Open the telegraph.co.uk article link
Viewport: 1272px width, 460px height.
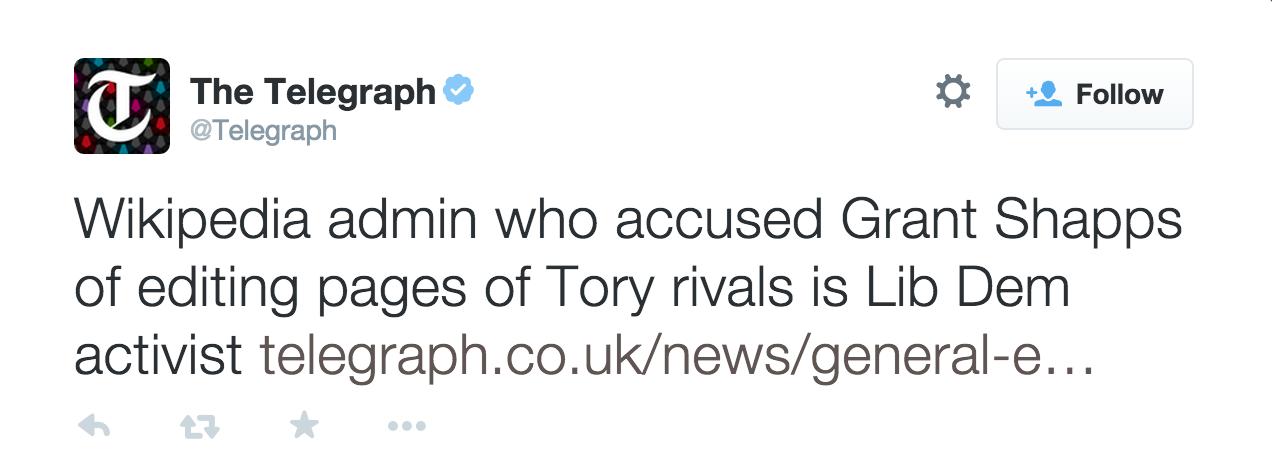(x=677, y=354)
